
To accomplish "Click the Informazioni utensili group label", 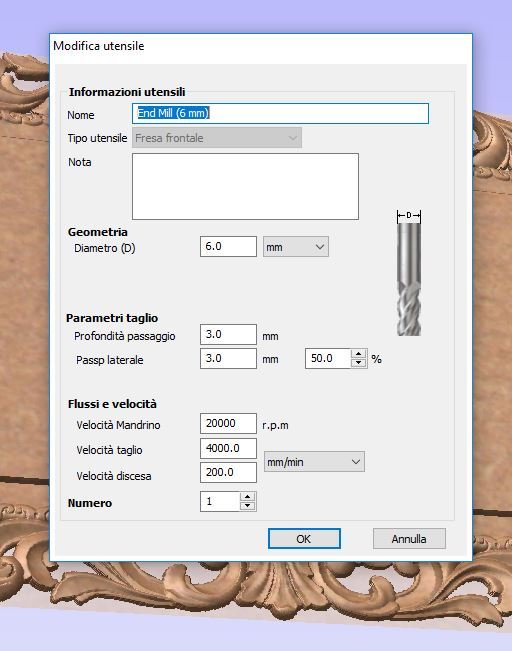I will coord(127,92).
